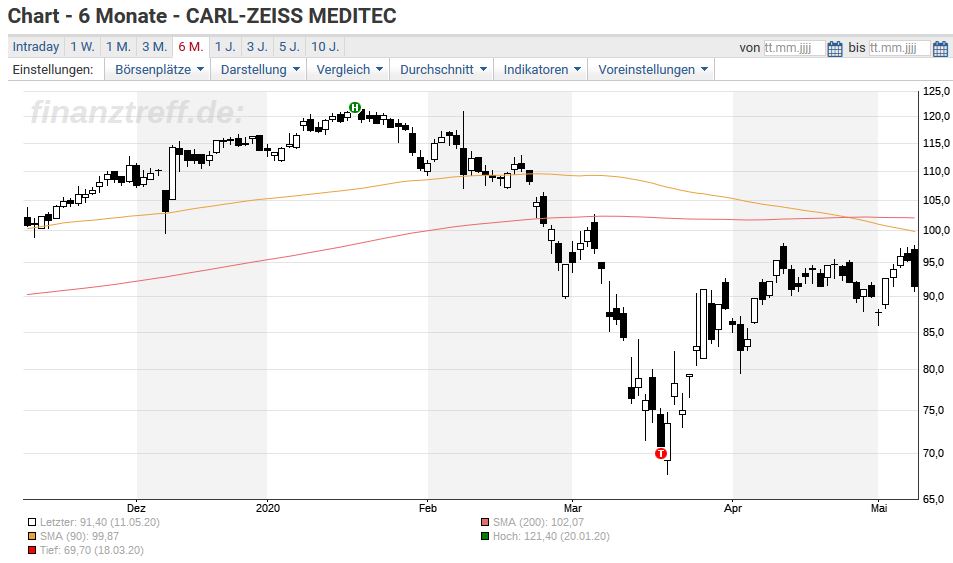
Task: Click the green Hoch legend swatch
Action: tap(485, 536)
